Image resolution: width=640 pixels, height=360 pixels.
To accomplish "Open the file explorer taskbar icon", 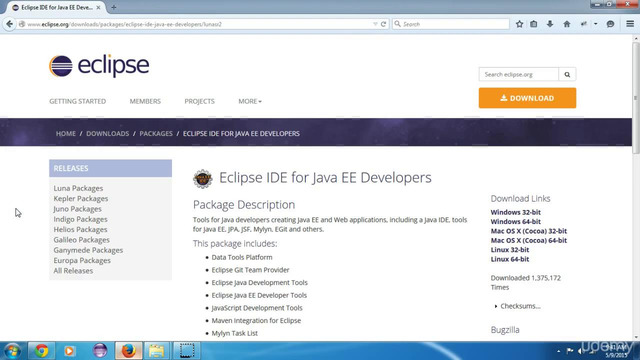I will coord(156,351).
